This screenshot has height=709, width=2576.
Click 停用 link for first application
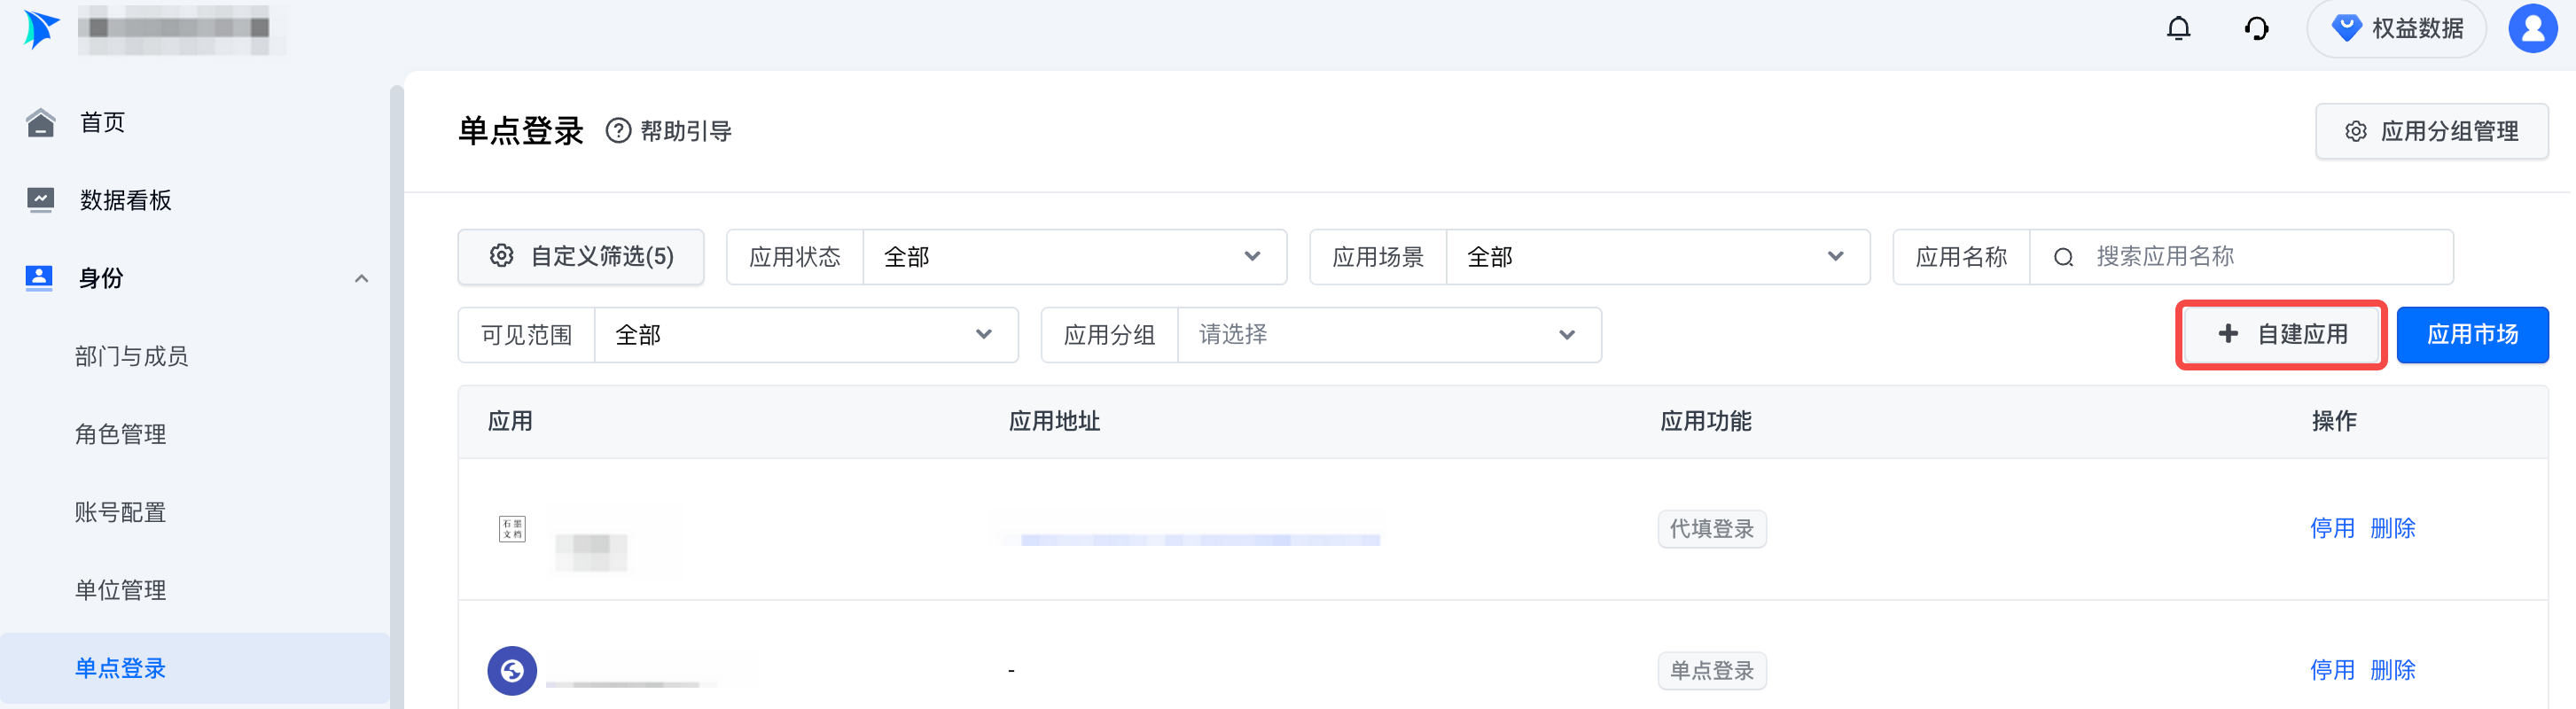point(2331,528)
